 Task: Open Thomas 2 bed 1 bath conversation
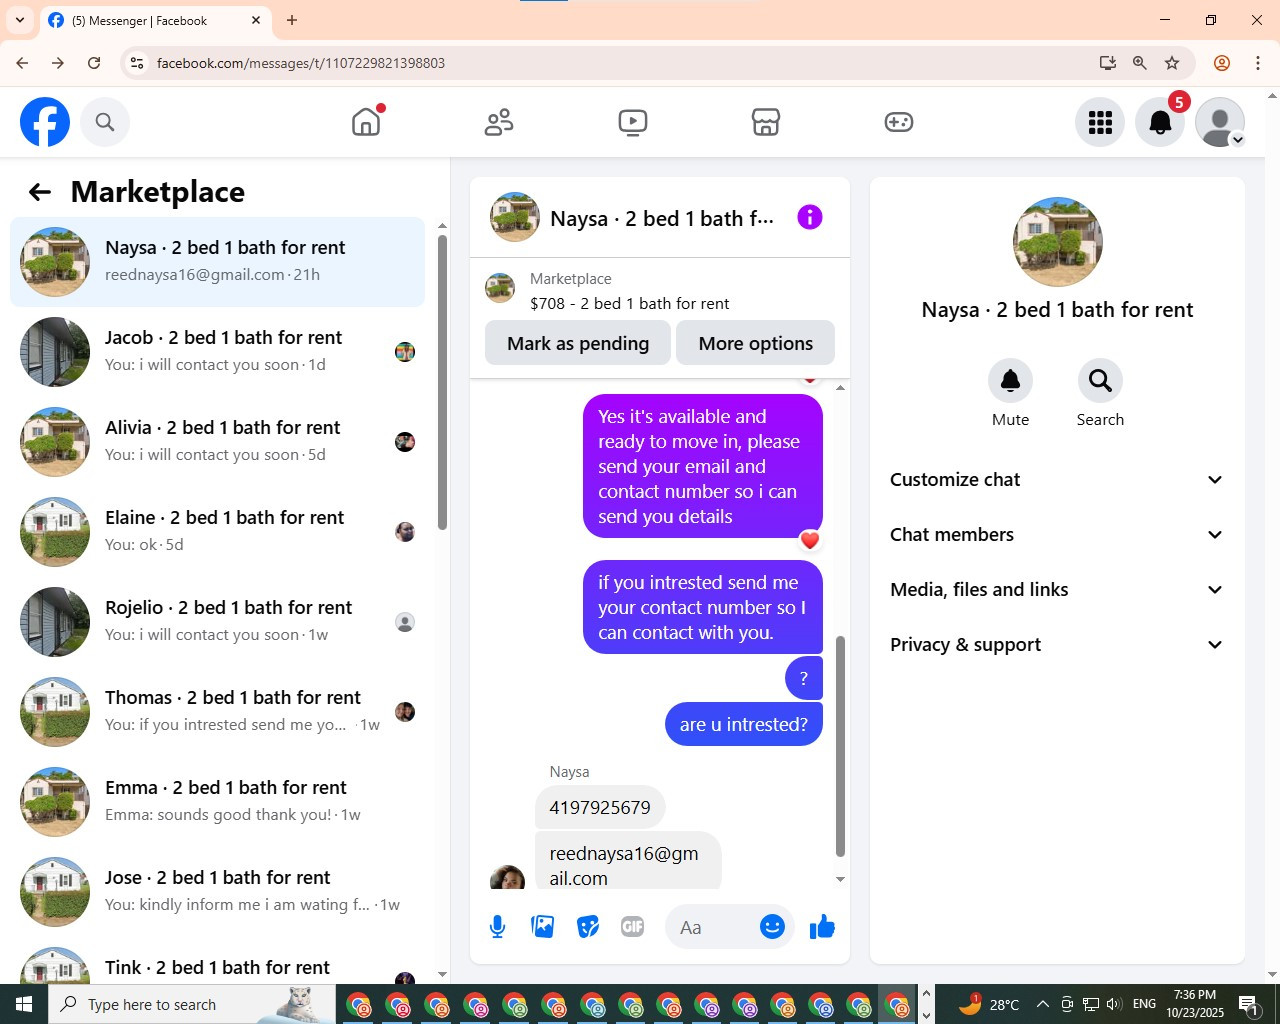[217, 712]
